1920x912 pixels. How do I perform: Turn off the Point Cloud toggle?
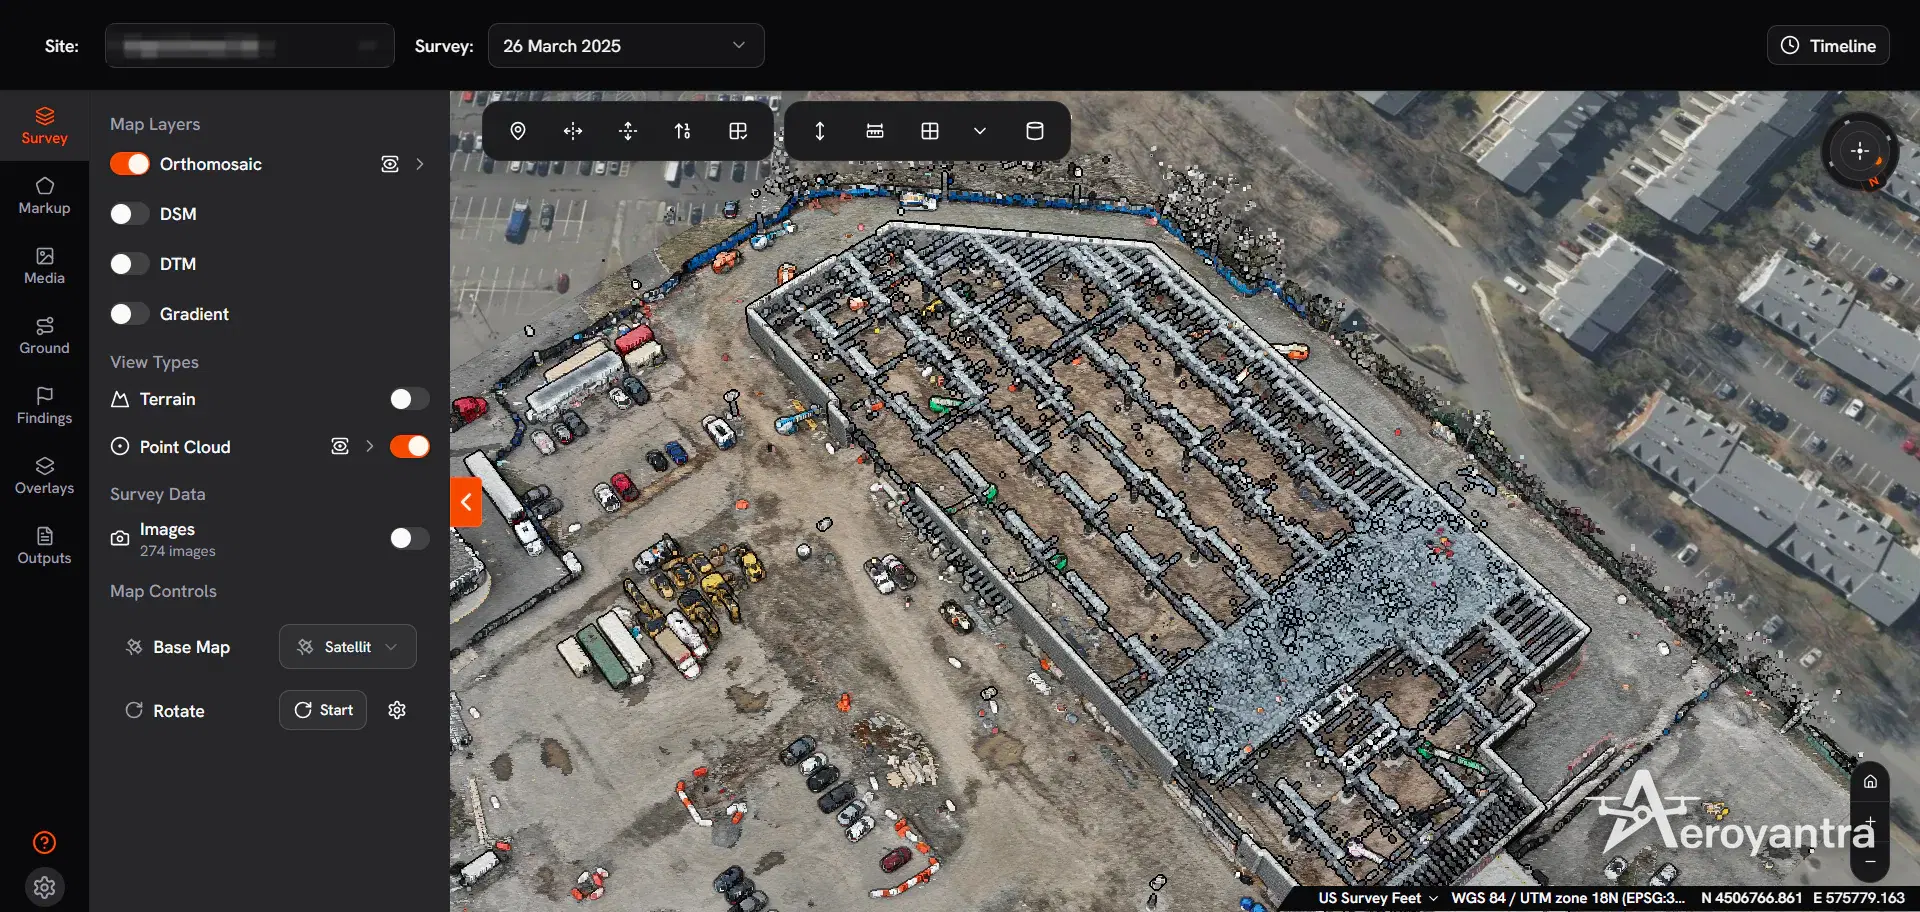coord(410,446)
